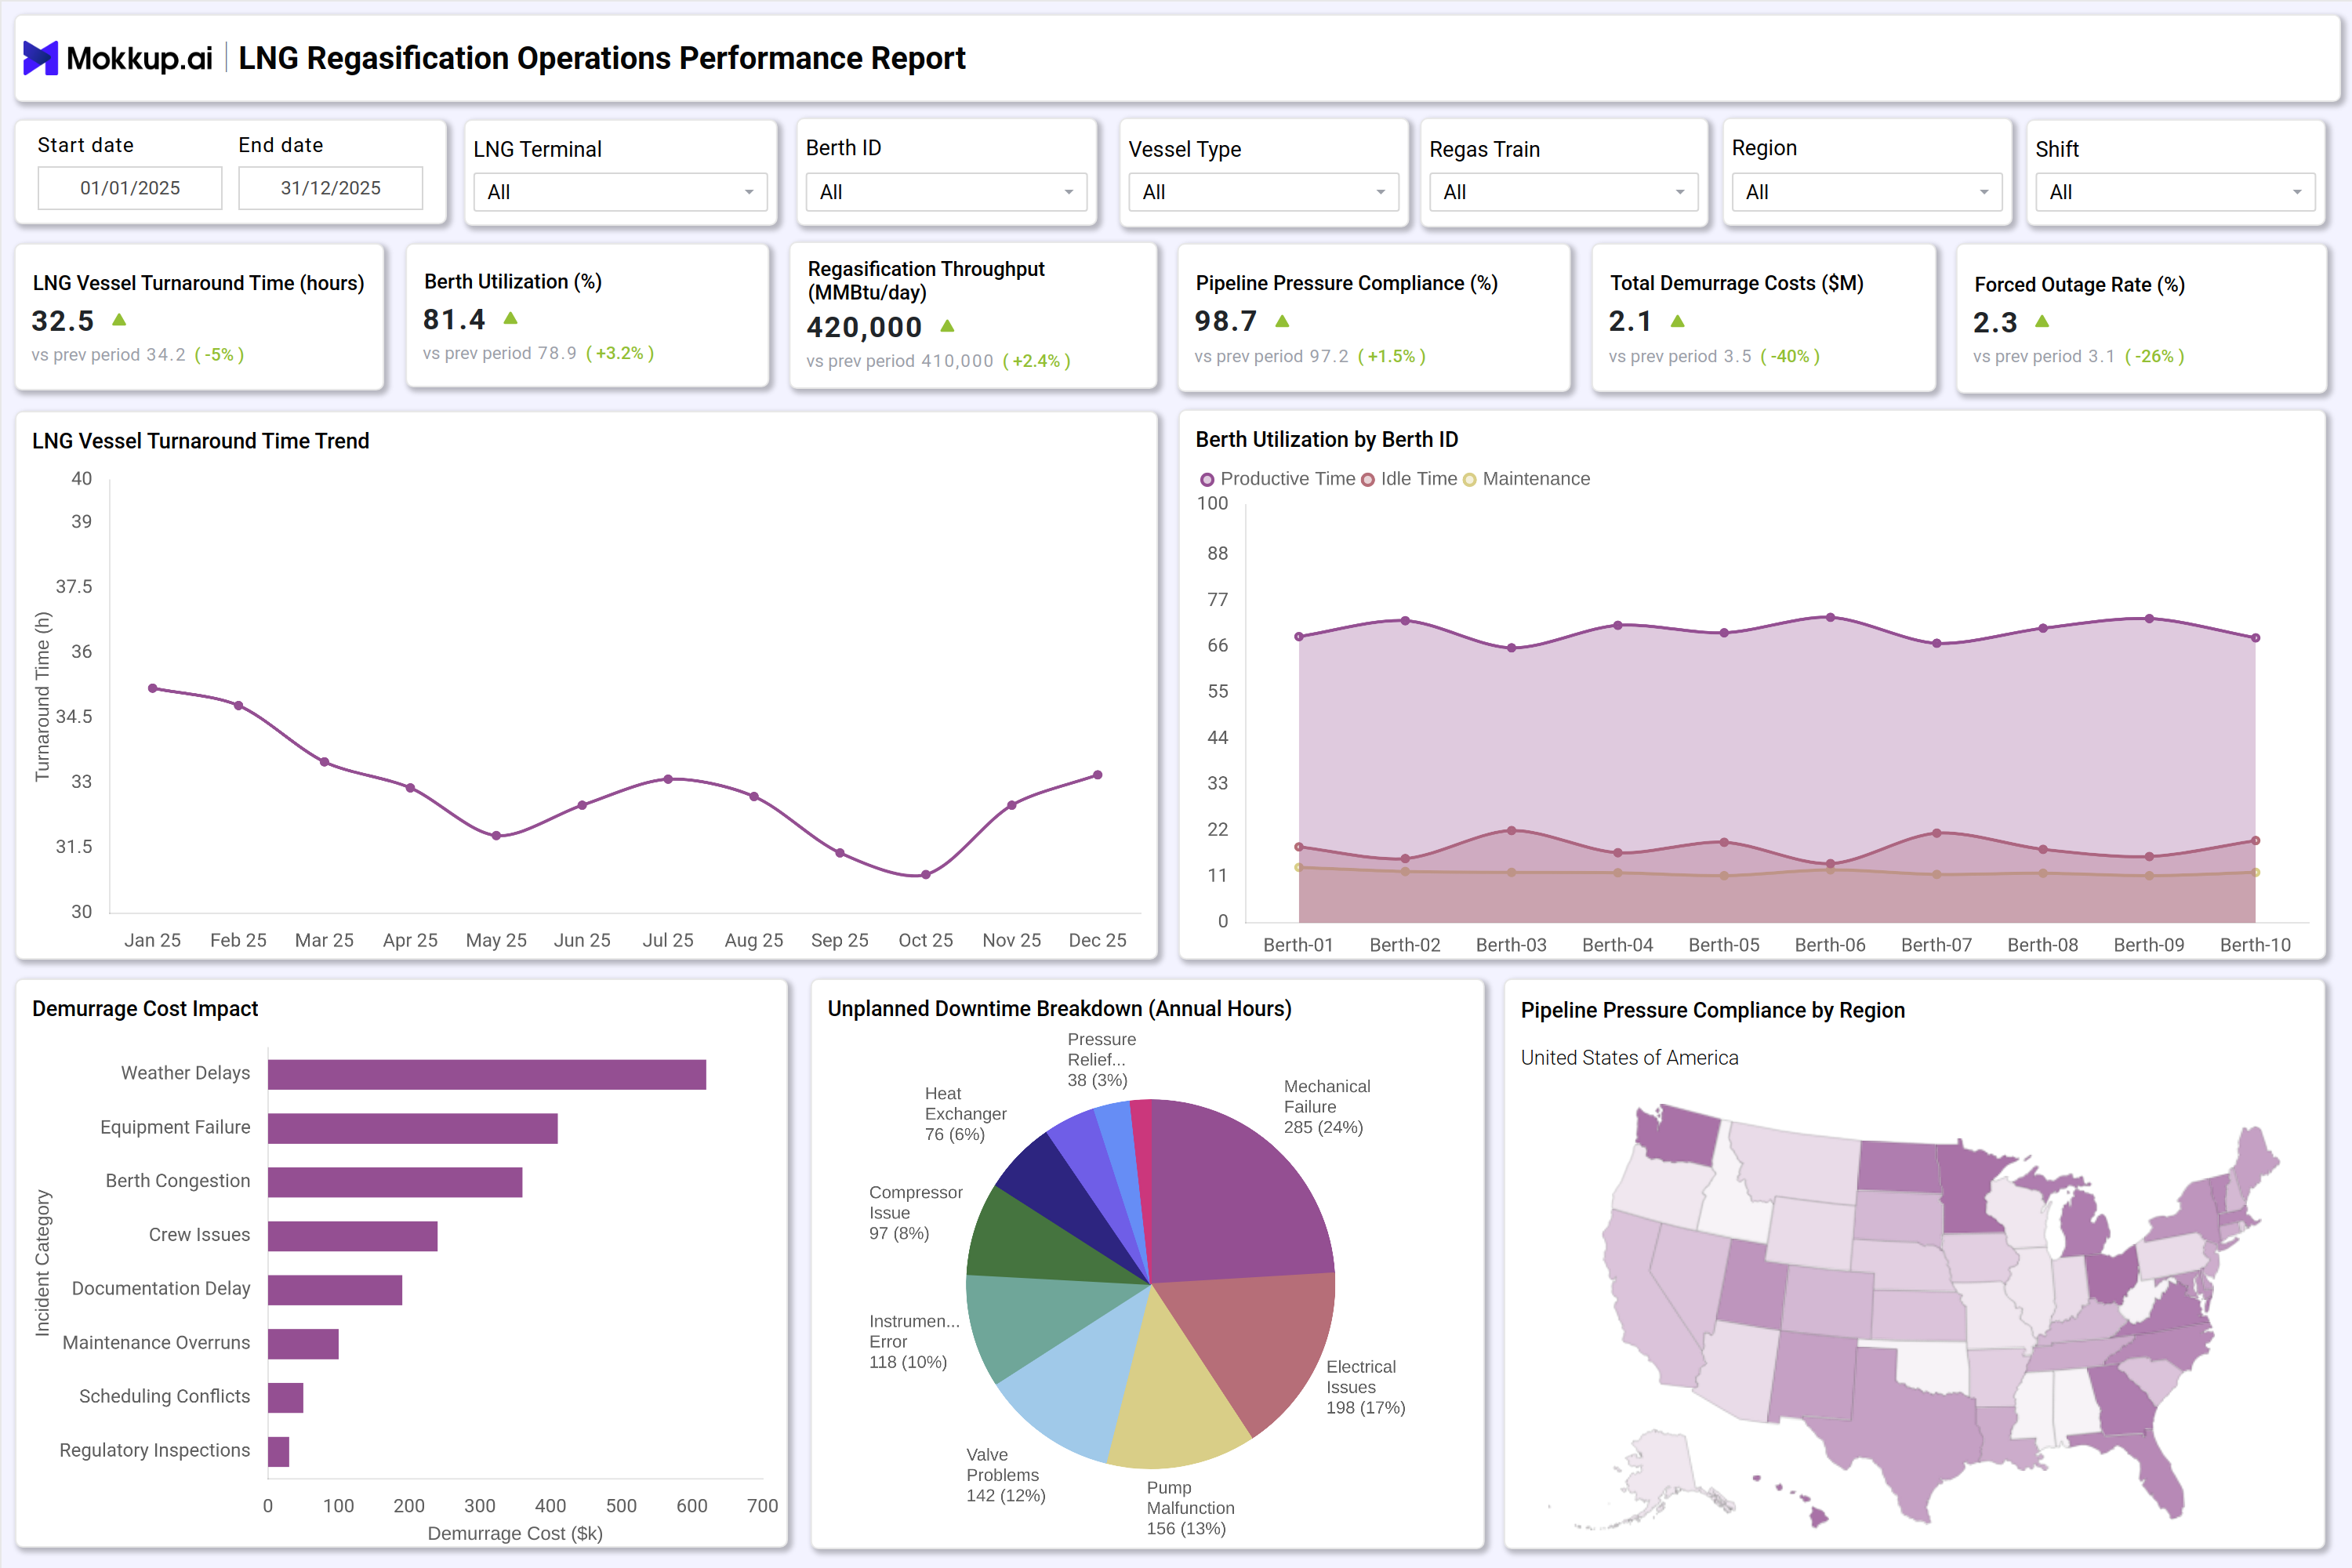Select the Berth Congestion bar
This screenshot has width=2352, height=1568.
tap(395, 1182)
